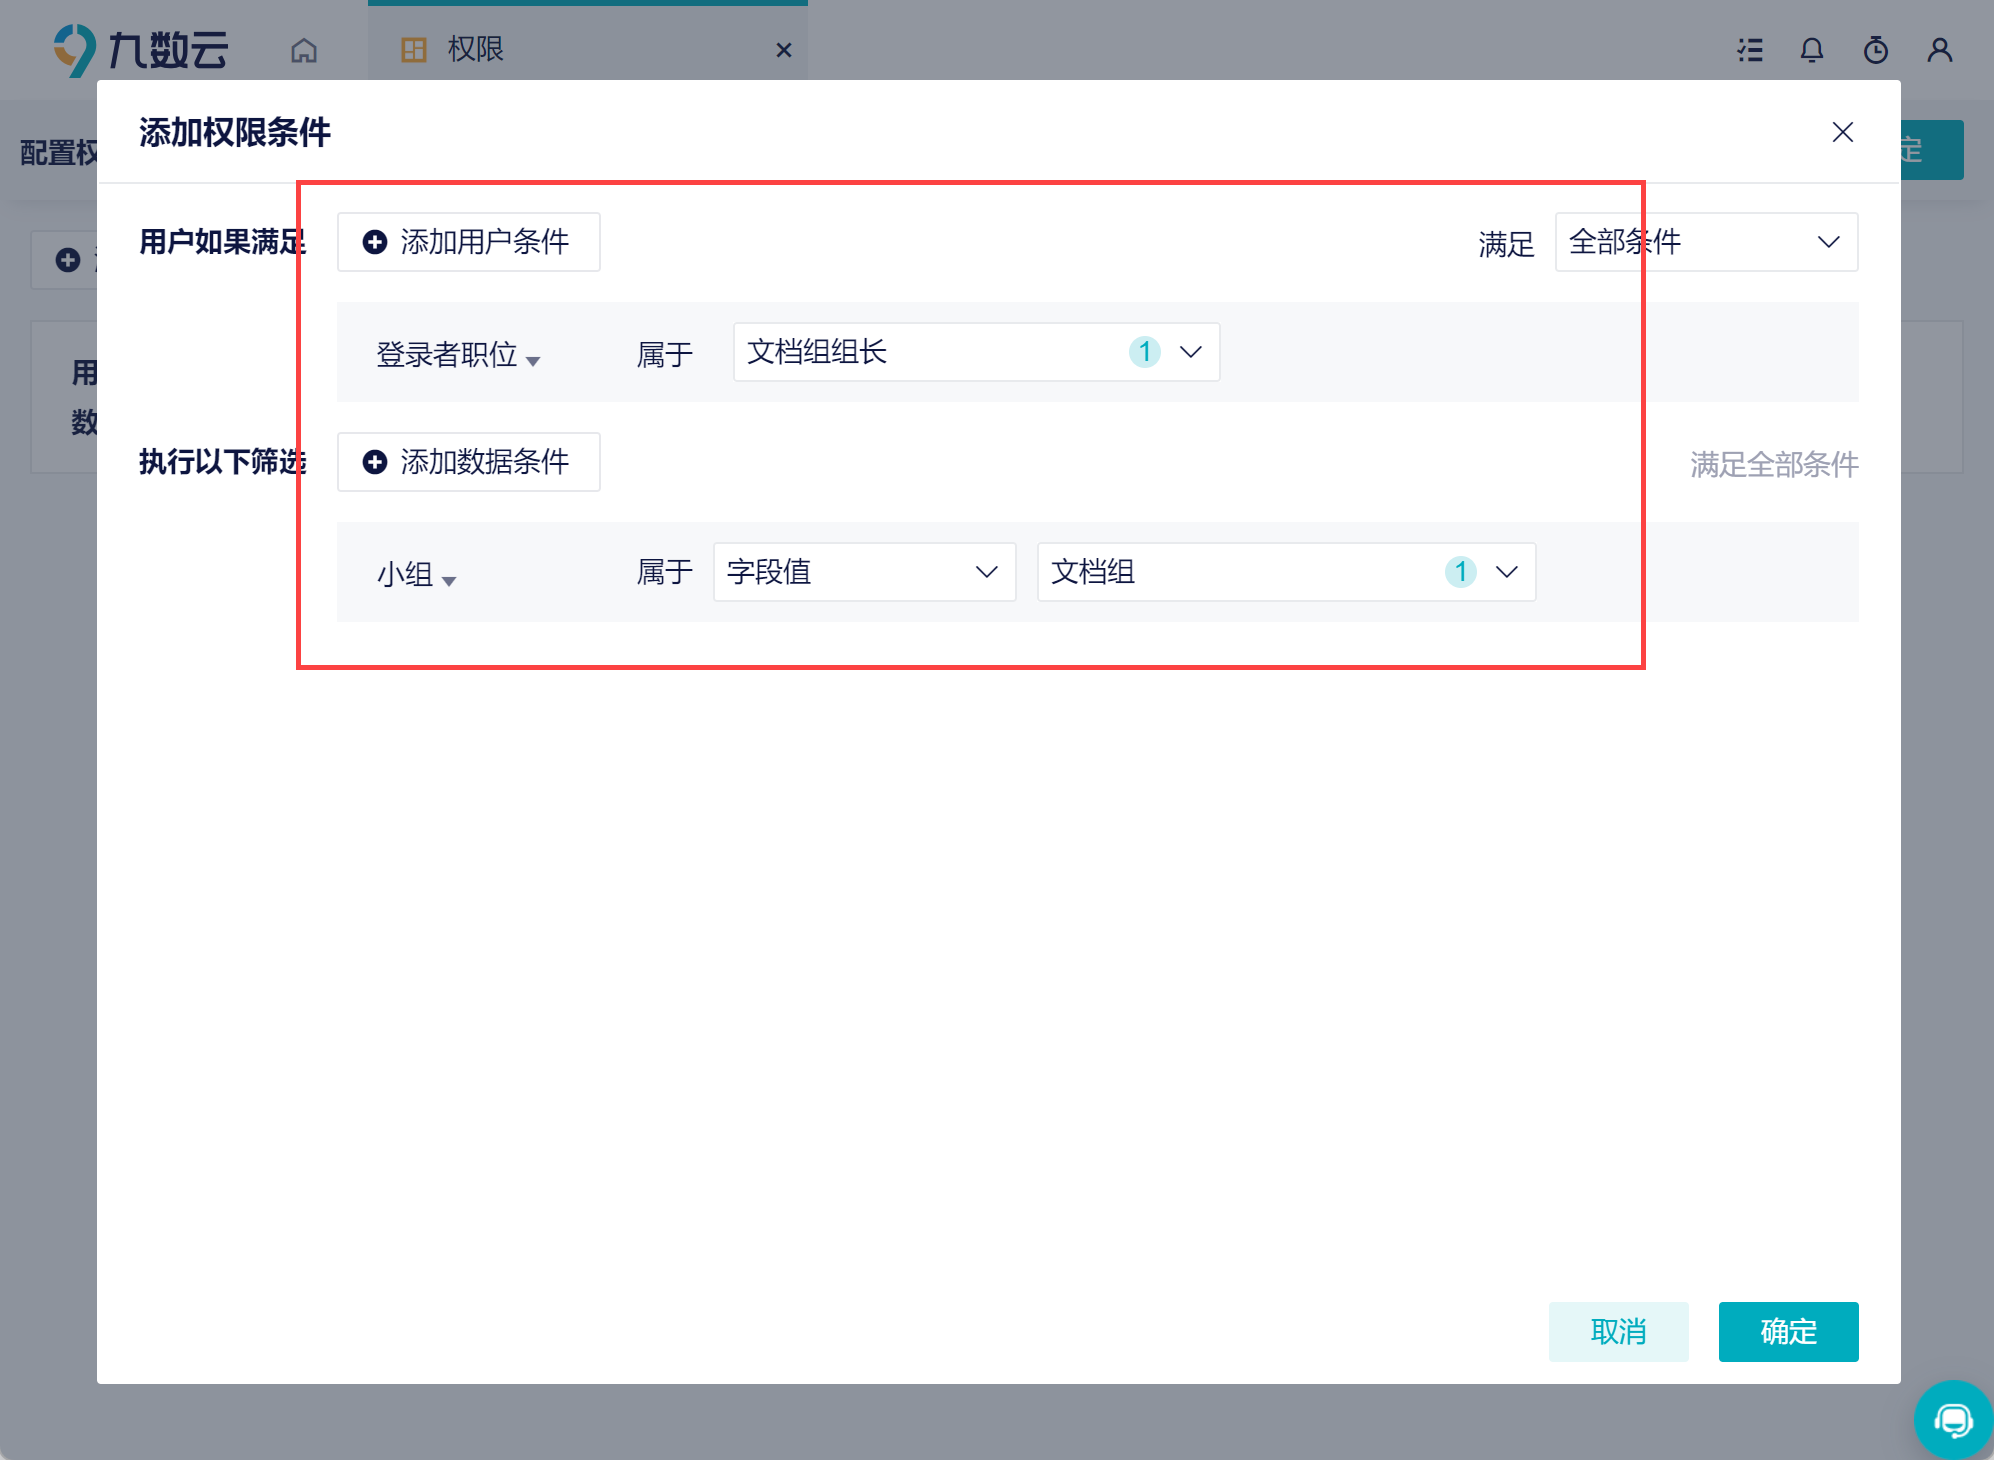Open the notification bell

click(1812, 50)
